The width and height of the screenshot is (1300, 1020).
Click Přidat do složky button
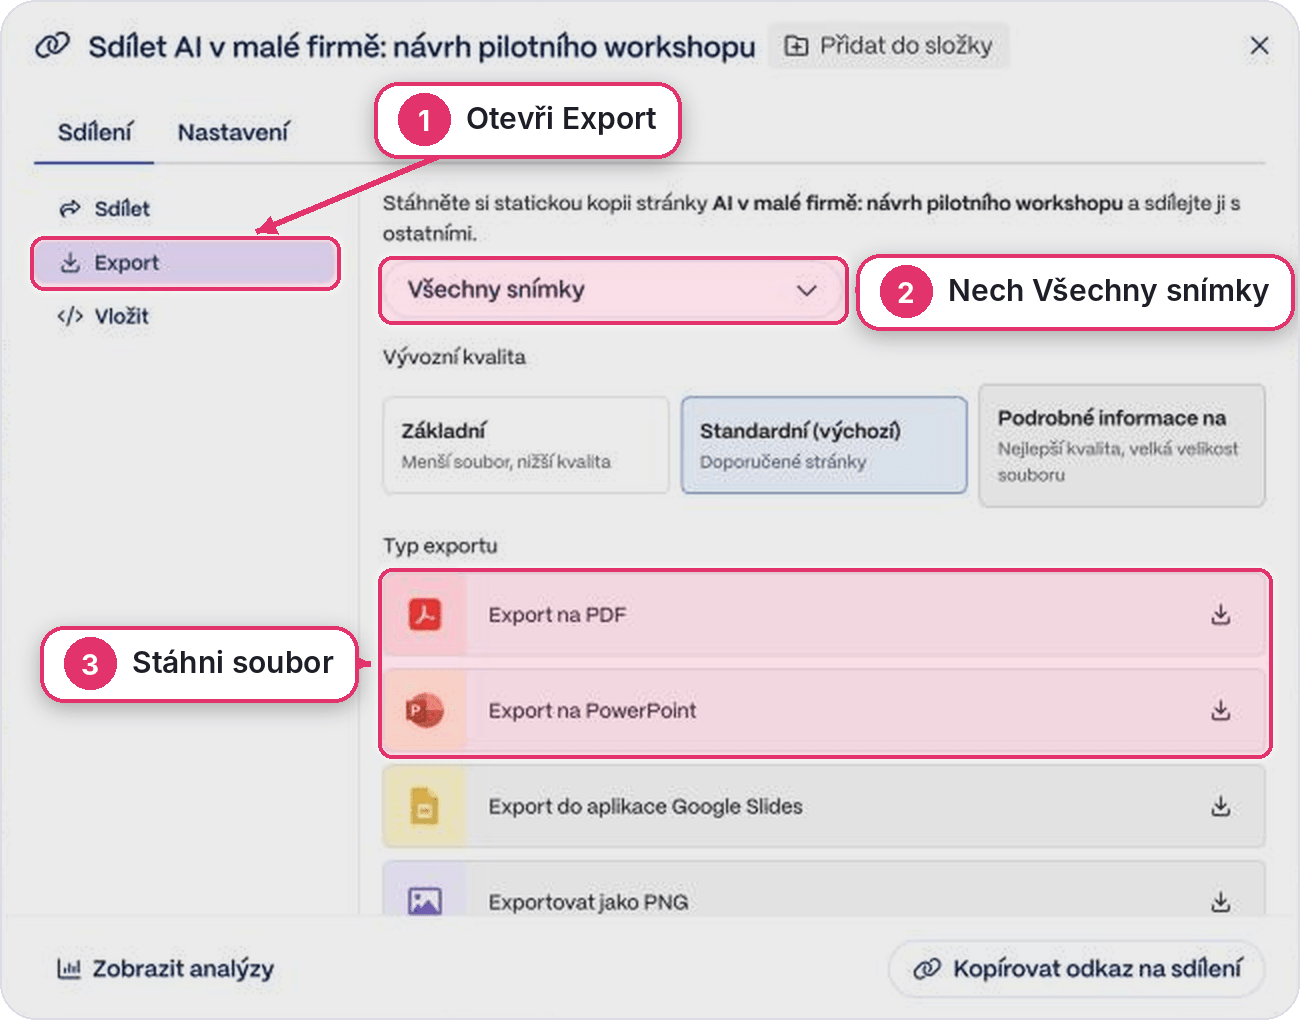(889, 46)
